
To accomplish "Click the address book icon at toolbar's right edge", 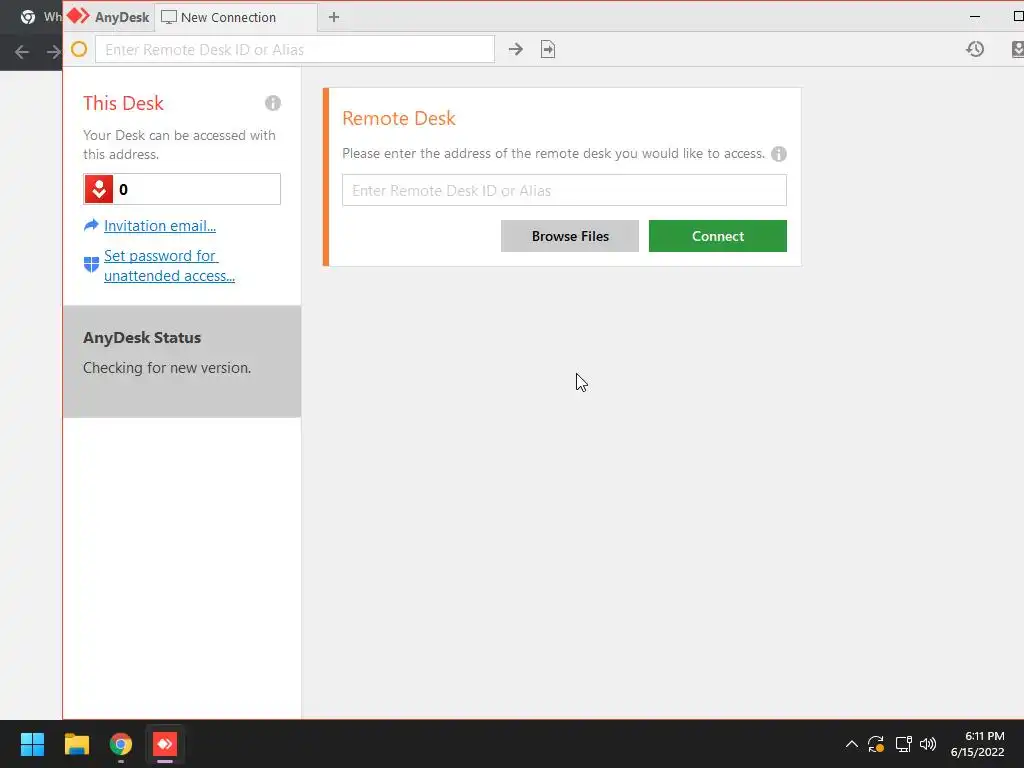I will [1017, 49].
